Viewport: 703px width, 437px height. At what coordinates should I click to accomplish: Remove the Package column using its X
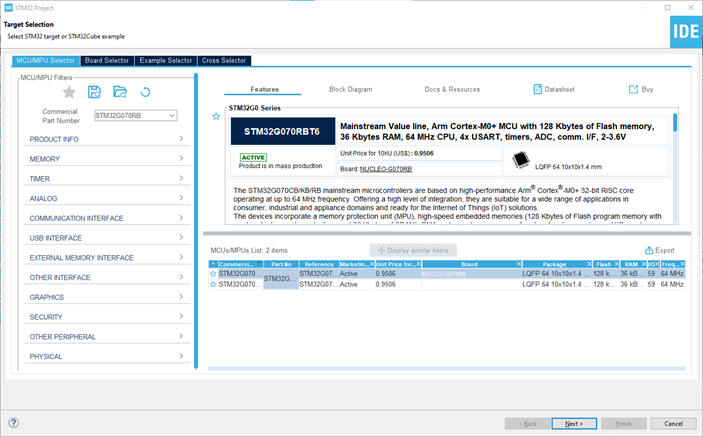[590, 264]
